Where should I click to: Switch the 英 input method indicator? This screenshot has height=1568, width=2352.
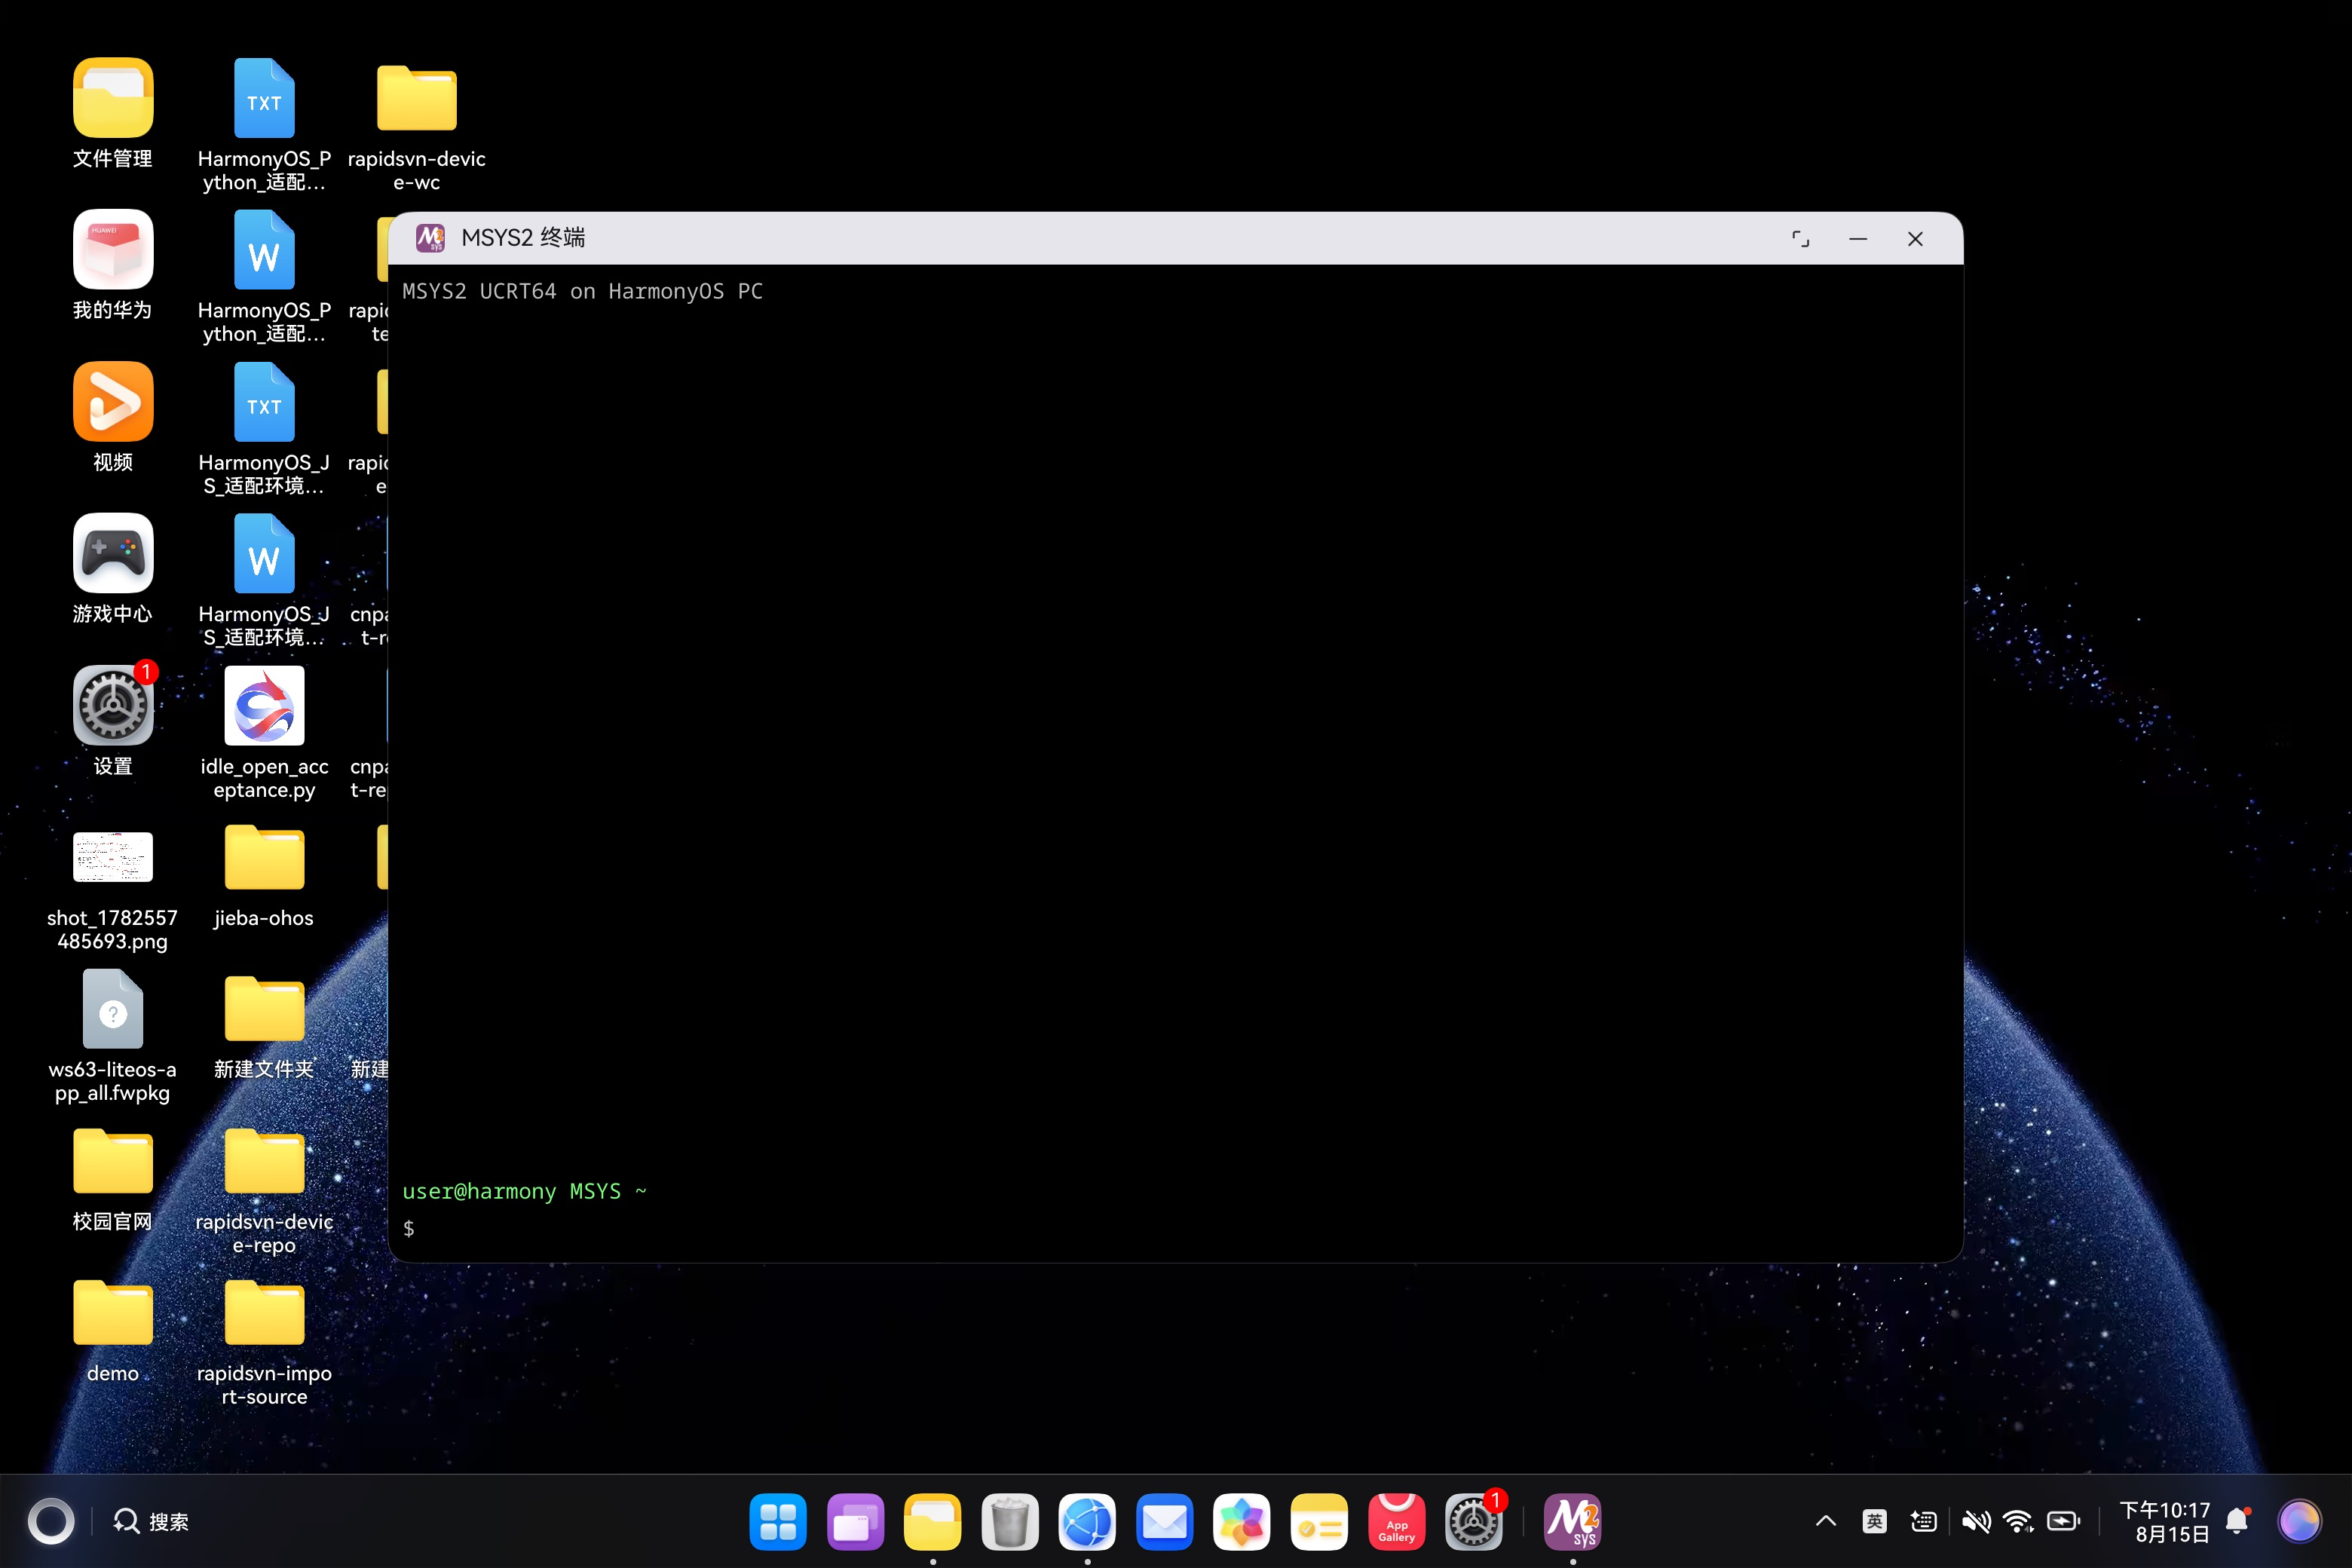pos(1874,1522)
